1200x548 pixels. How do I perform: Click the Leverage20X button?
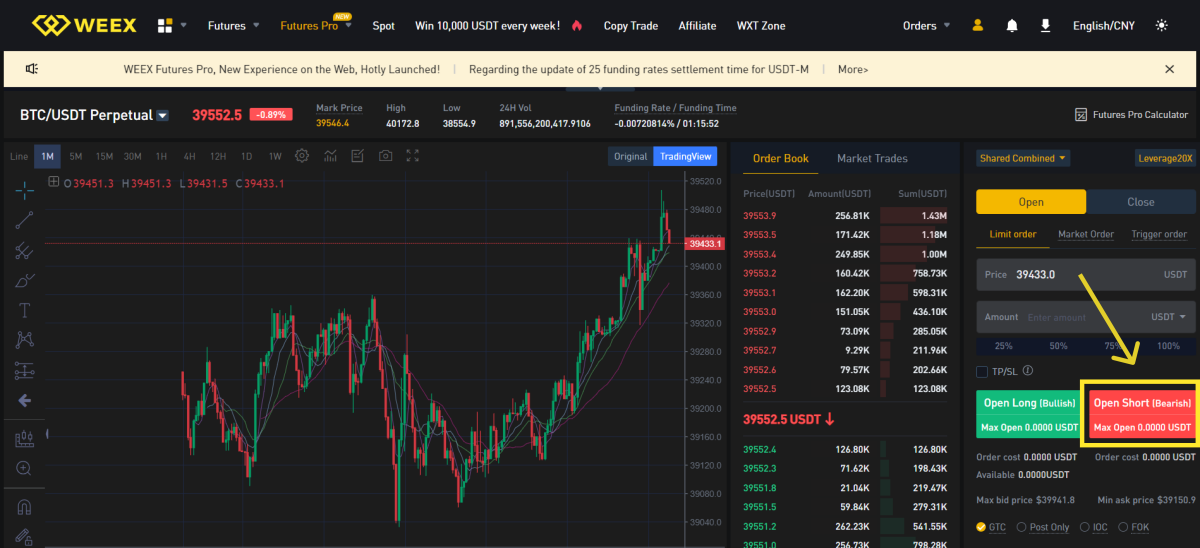(1165, 158)
